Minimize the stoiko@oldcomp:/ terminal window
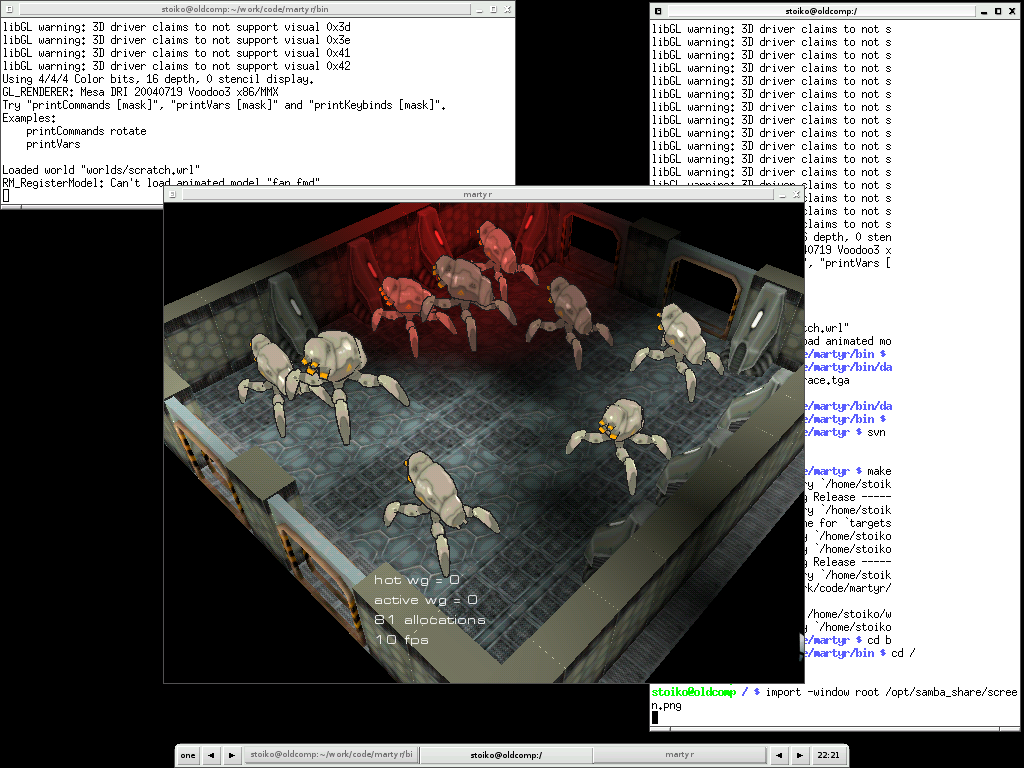This screenshot has height=768, width=1024. click(x=984, y=11)
